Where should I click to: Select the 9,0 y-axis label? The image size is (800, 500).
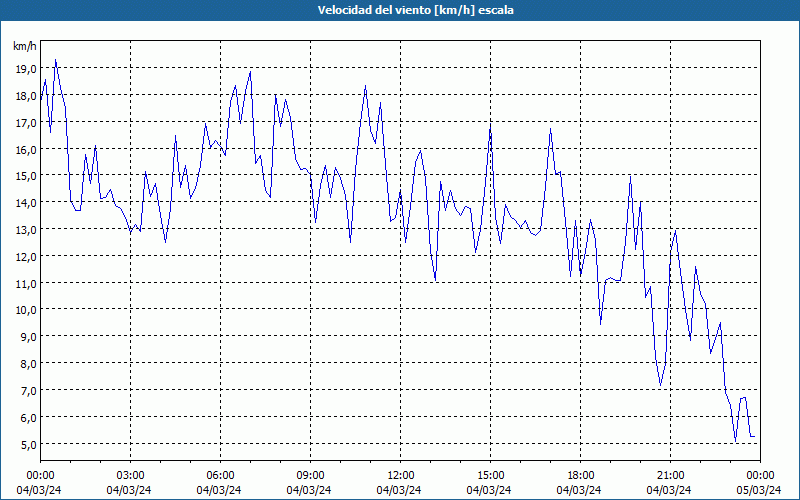[28, 337]
